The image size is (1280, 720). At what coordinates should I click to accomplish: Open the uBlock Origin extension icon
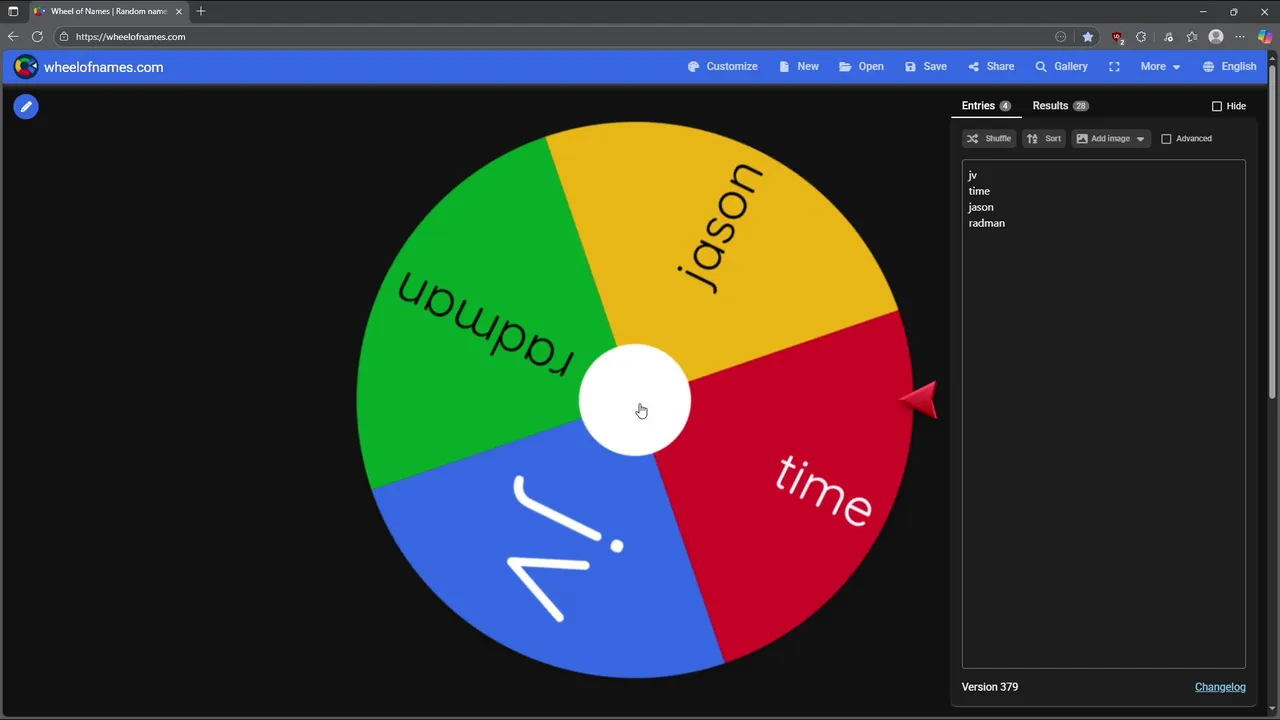pyautogui.click(x=1117, y=37)
